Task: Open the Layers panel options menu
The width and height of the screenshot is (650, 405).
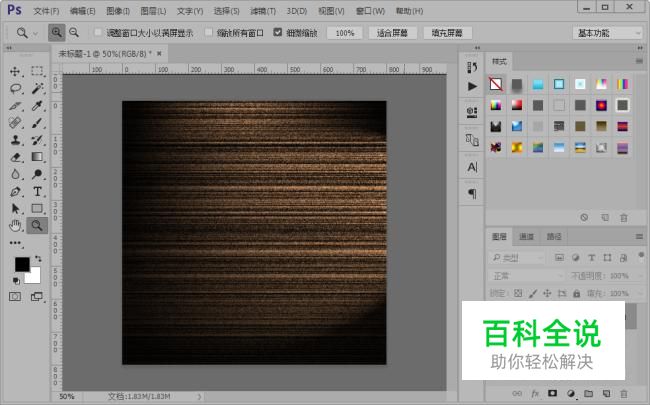Action: pyautogui.click(x=639, y=237)
